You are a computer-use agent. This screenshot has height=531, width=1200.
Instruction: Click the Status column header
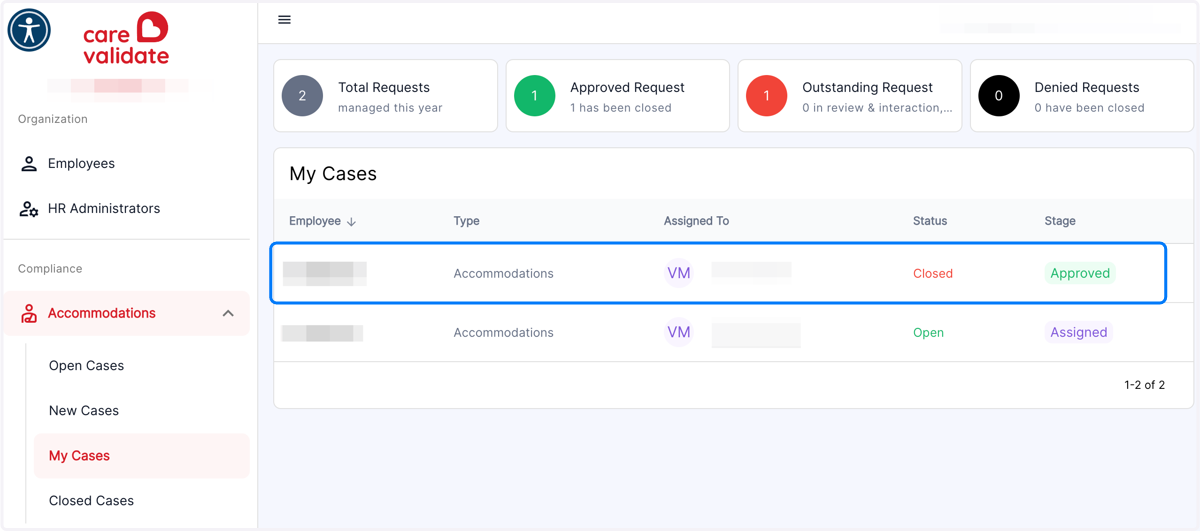(930, 221)
